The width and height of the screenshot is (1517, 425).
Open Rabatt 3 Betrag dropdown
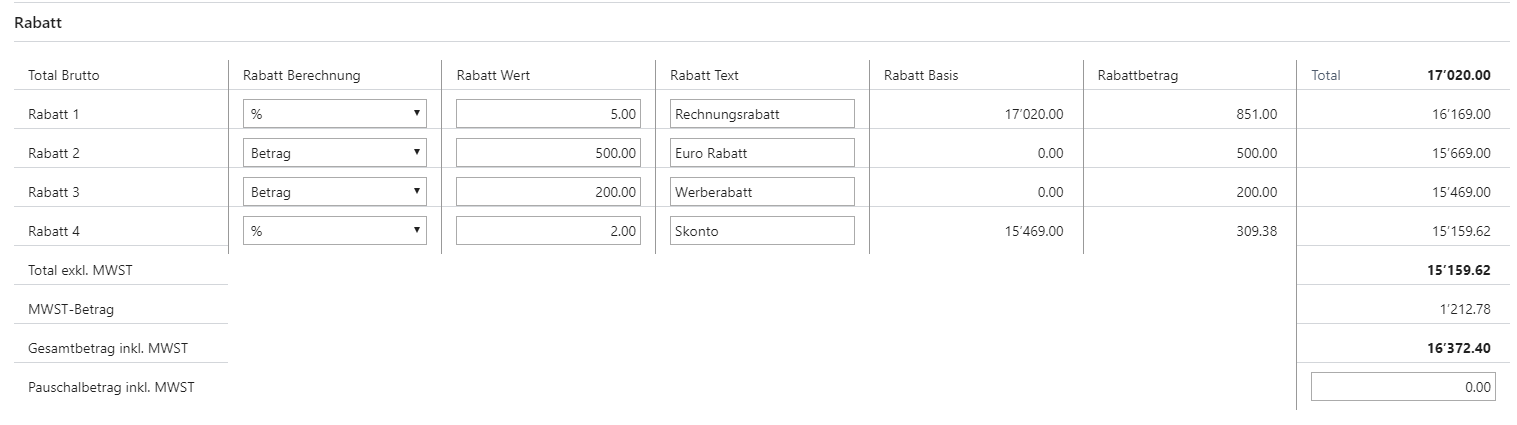(335, 192)
